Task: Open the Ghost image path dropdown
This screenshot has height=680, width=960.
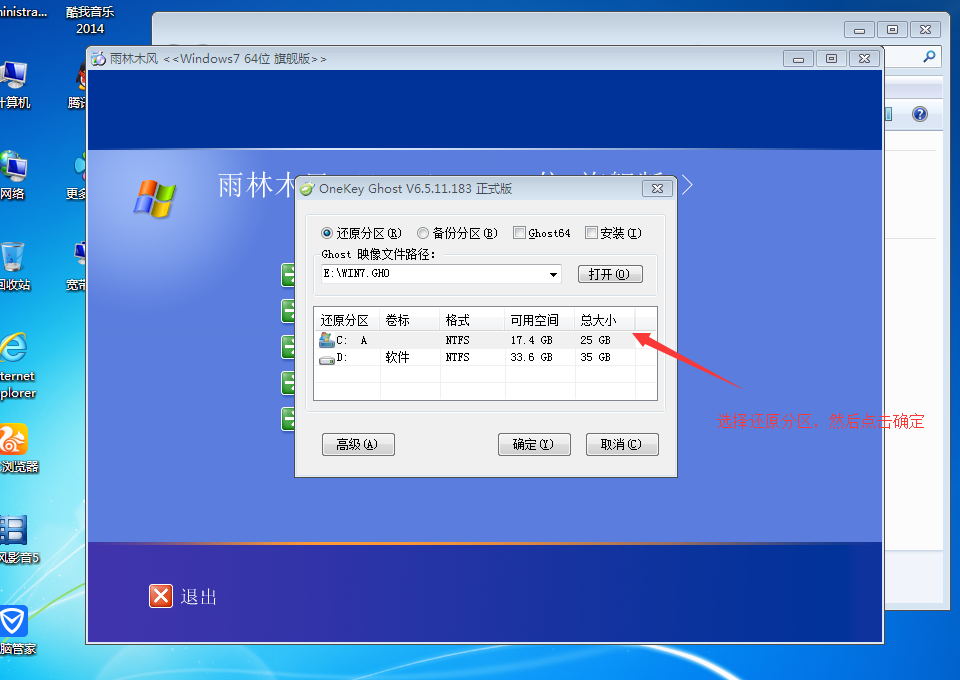Action: [553, 274]
